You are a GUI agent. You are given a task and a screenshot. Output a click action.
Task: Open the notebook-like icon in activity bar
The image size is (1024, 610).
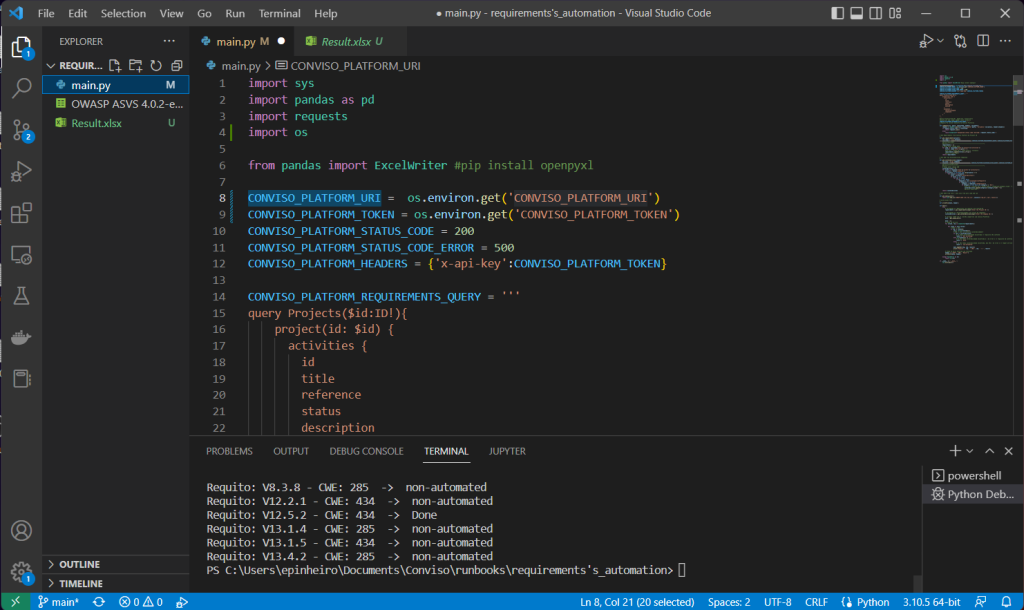21,379
